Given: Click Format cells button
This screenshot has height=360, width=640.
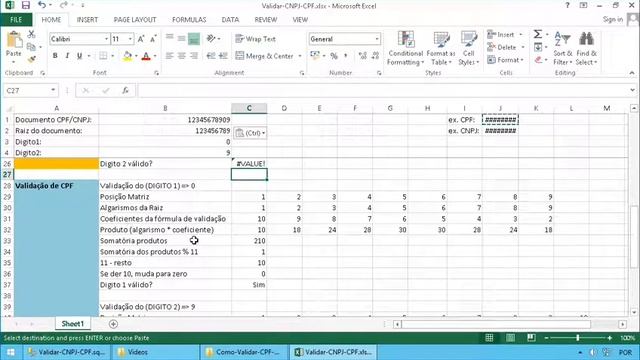Looking at the screenshot, I should pyautogui.click(x=505, y=60).
